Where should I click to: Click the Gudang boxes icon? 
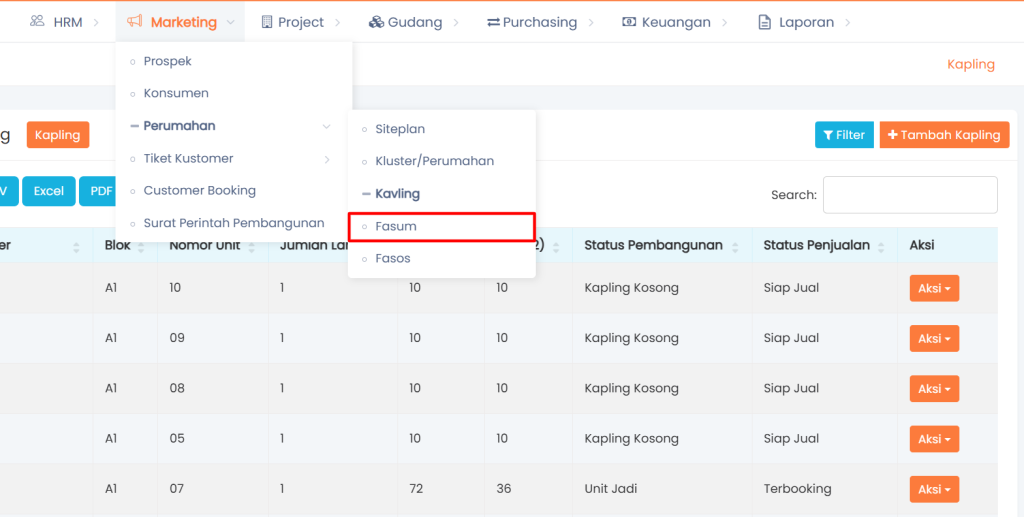[376, 21]
